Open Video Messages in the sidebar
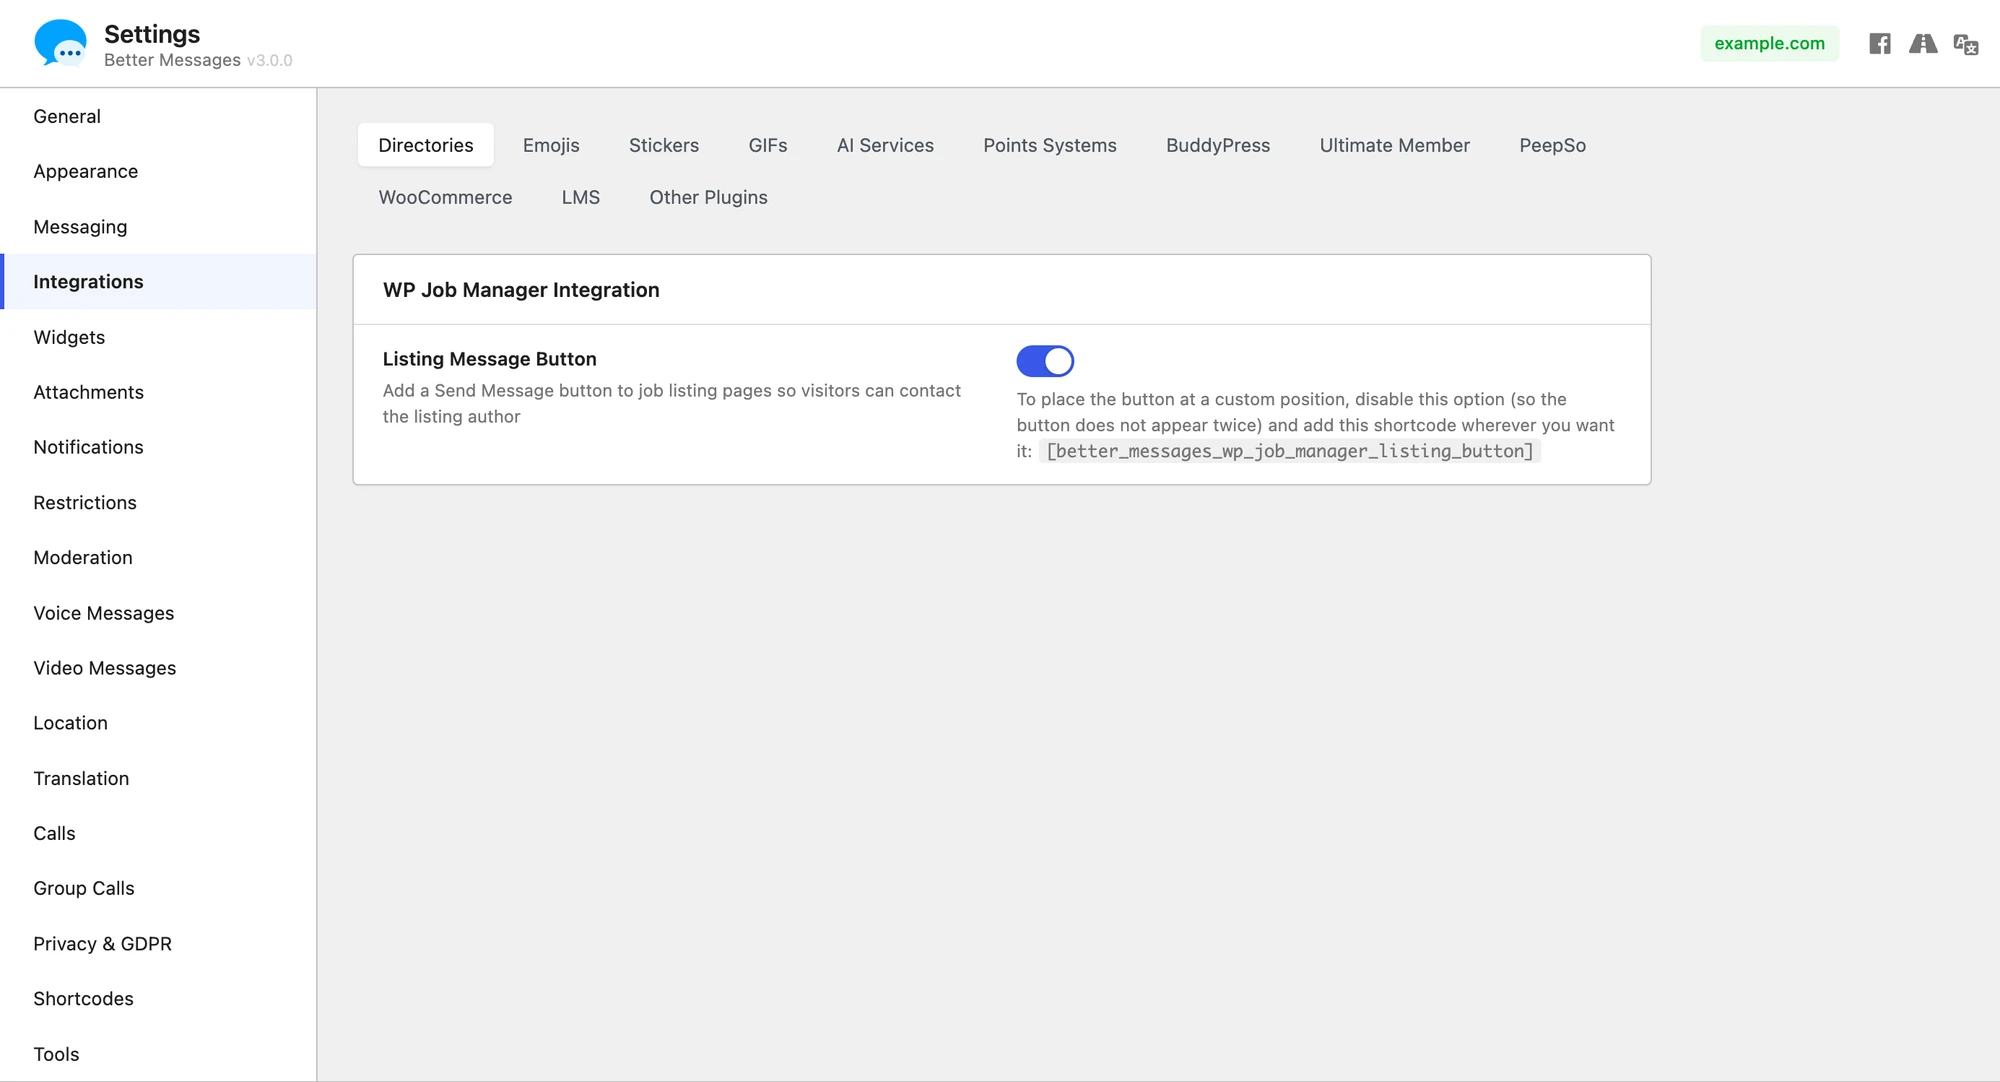 (158, 668)
